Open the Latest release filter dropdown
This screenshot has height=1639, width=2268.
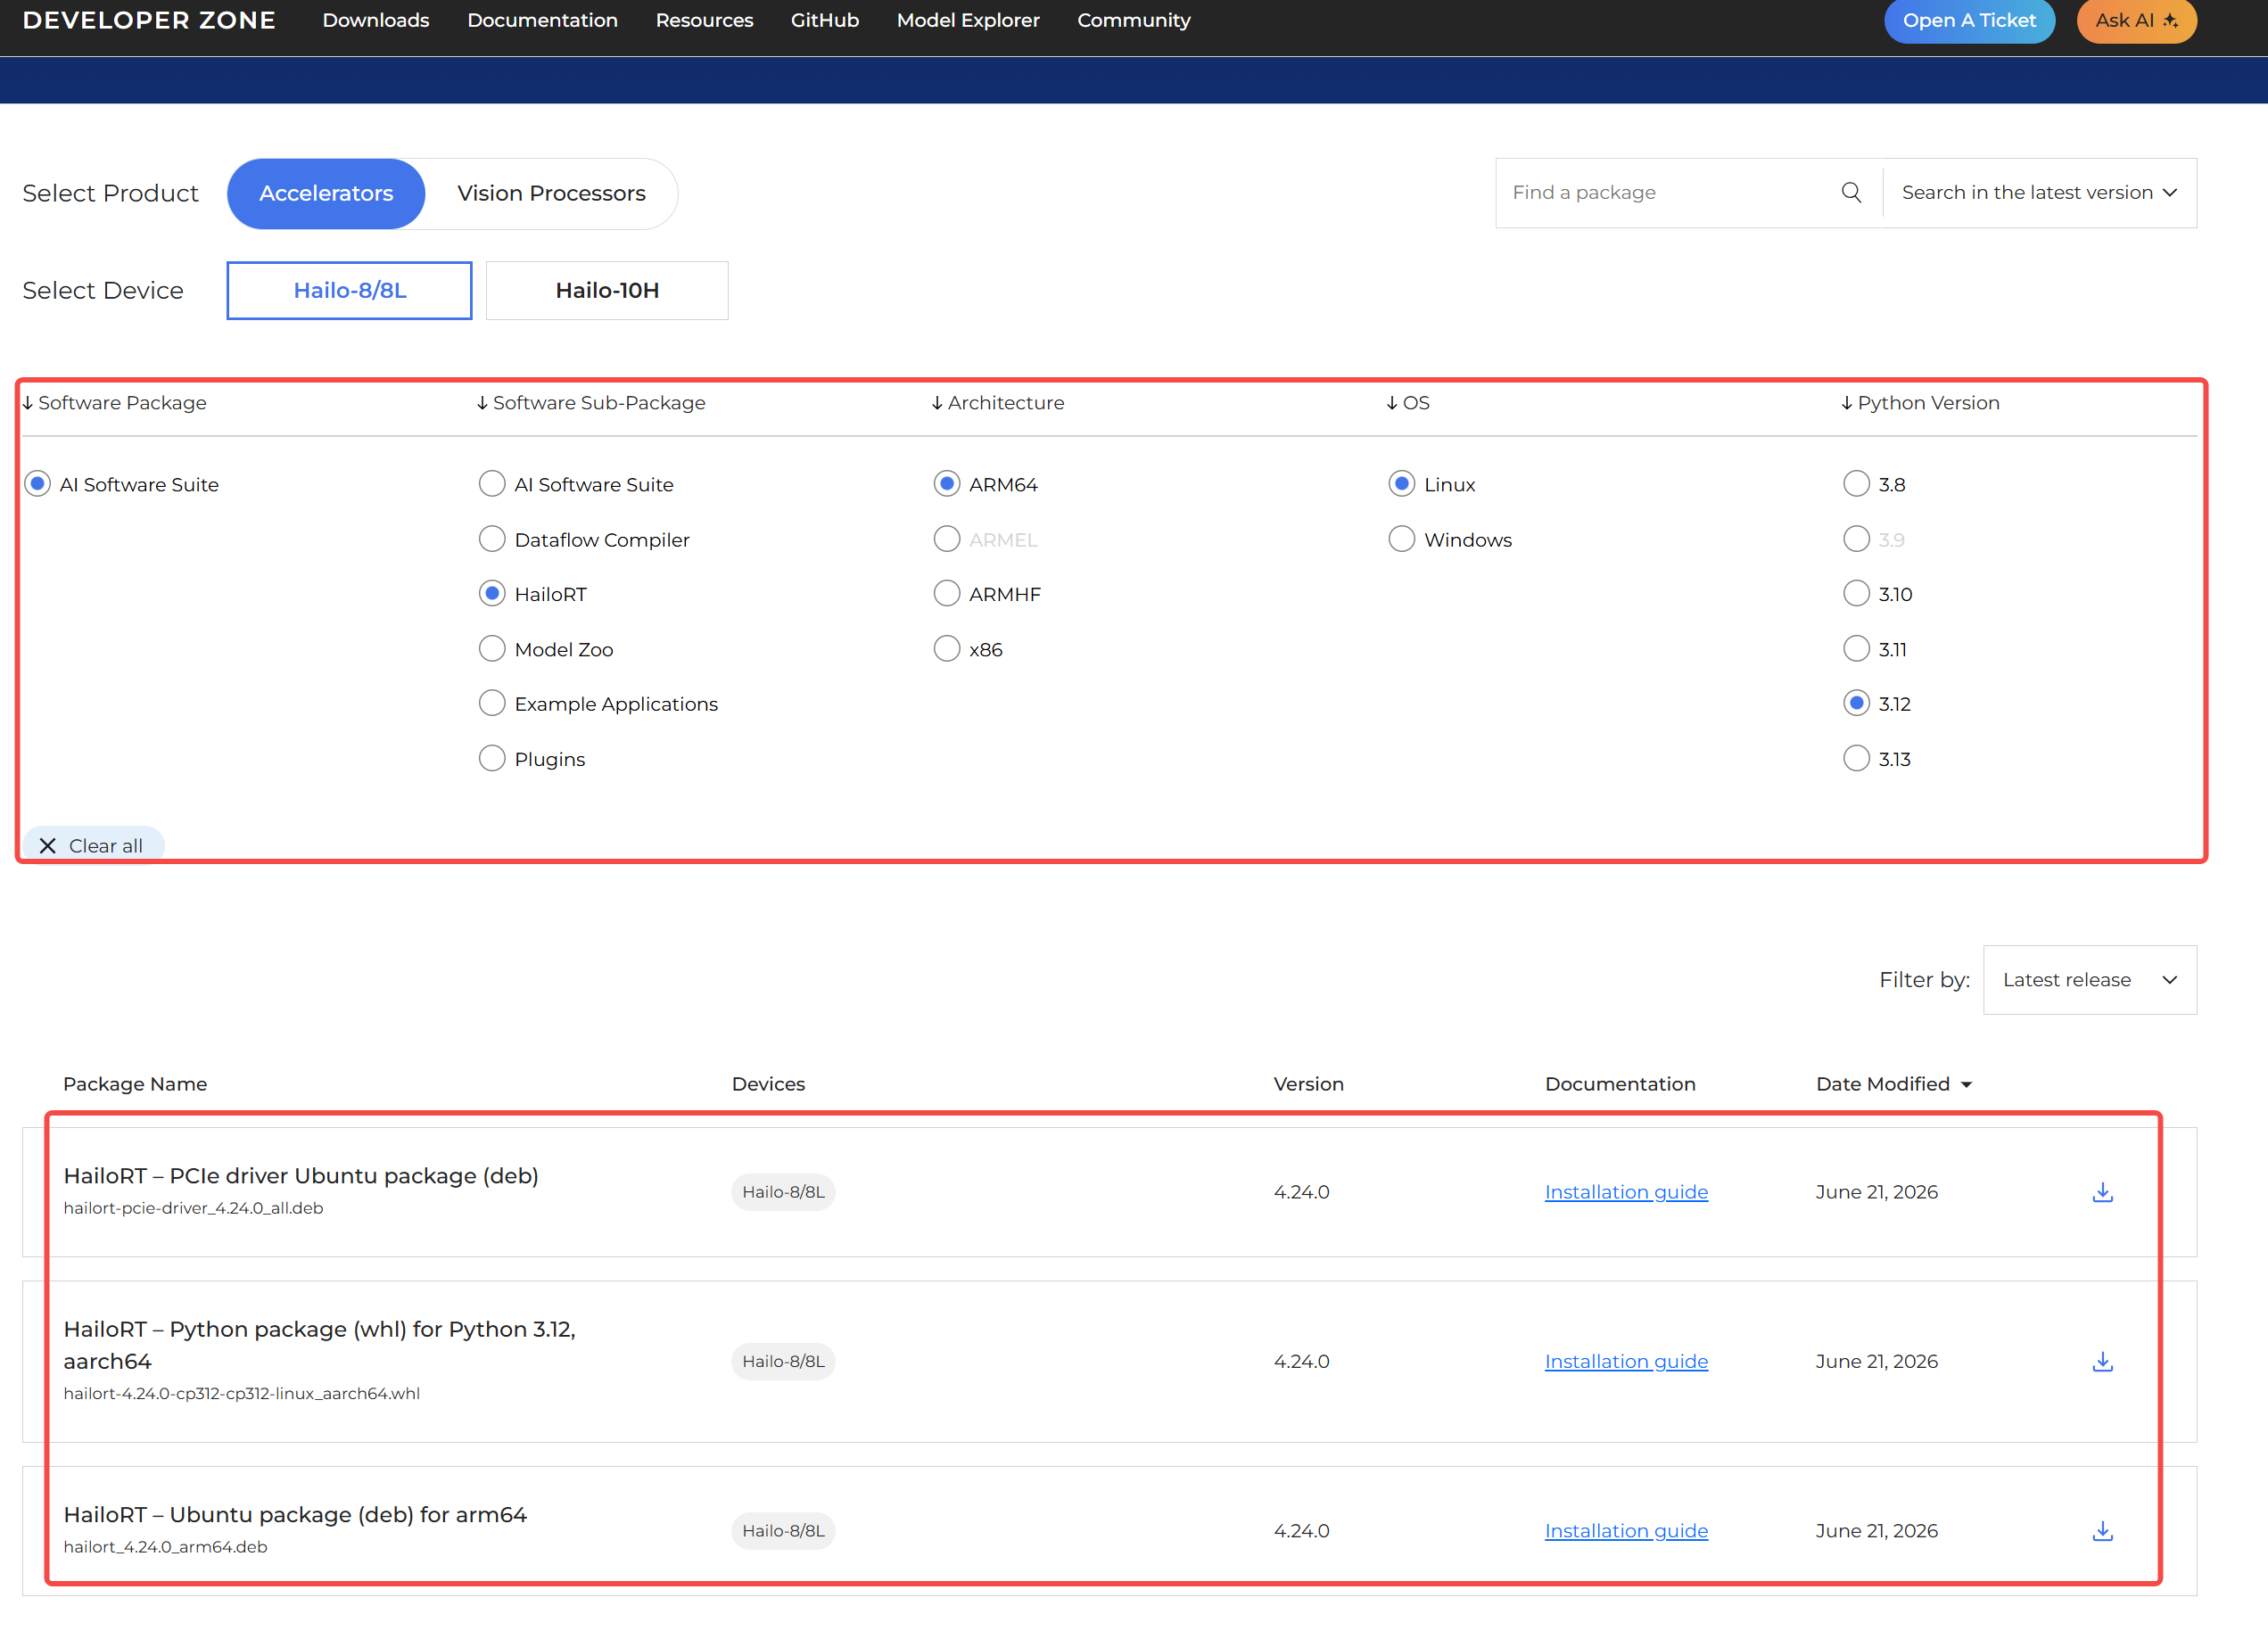[x=2089, y=980]
